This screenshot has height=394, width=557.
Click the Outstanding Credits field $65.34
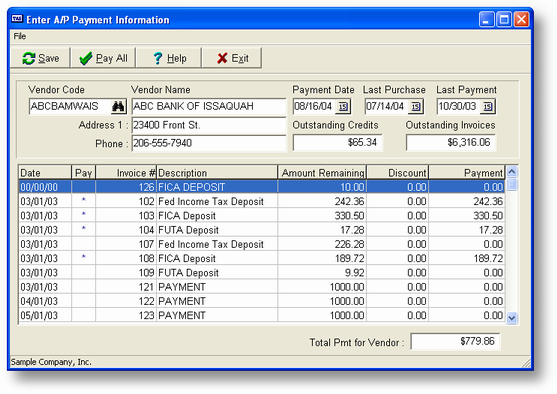point(337,142)
